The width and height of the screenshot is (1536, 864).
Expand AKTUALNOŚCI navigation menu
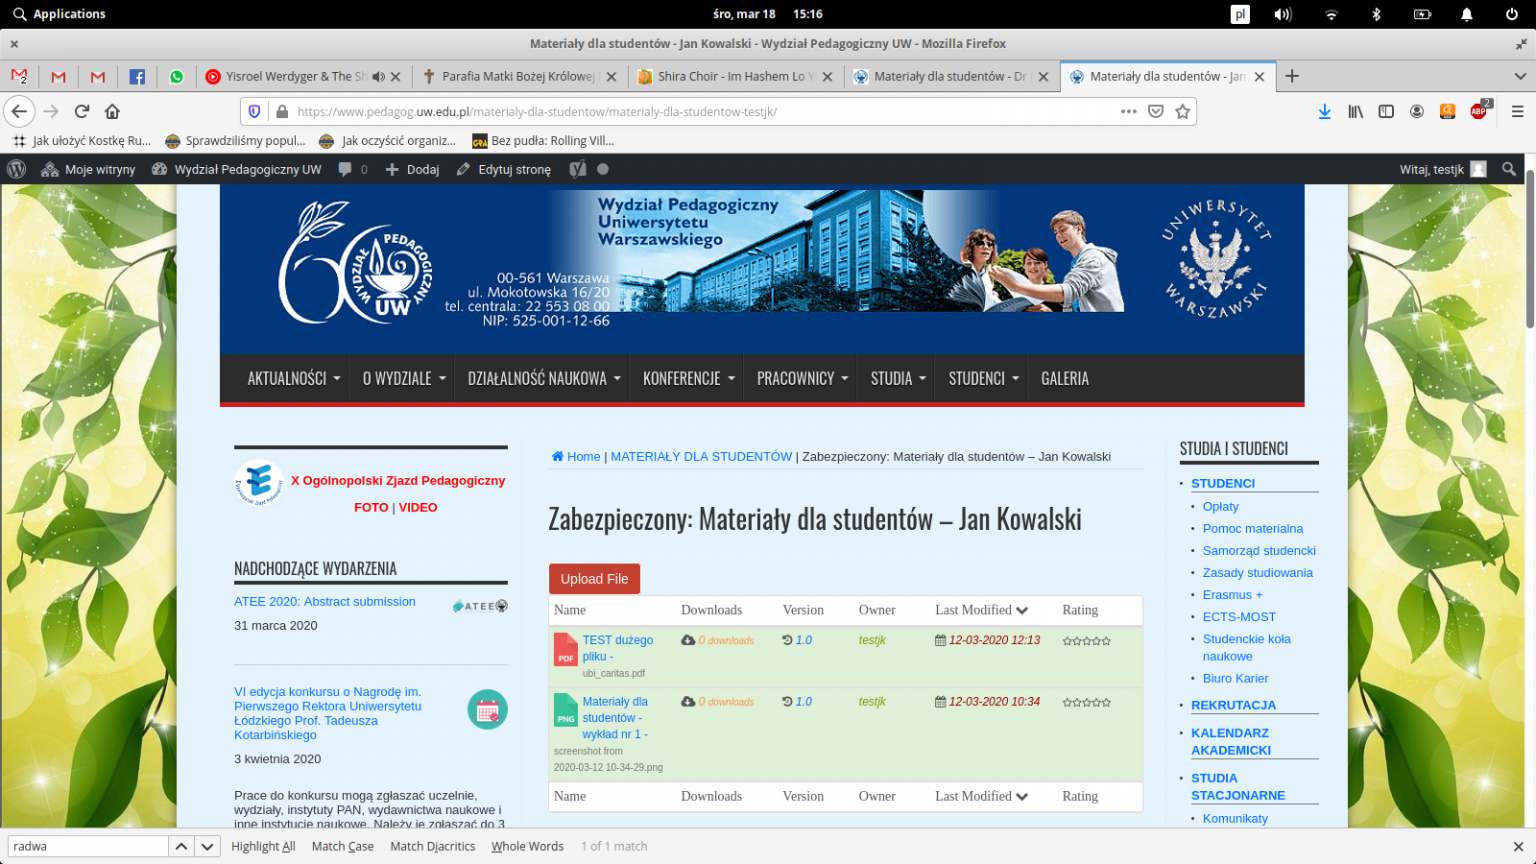pyautogui.click(x=294, y=378)
